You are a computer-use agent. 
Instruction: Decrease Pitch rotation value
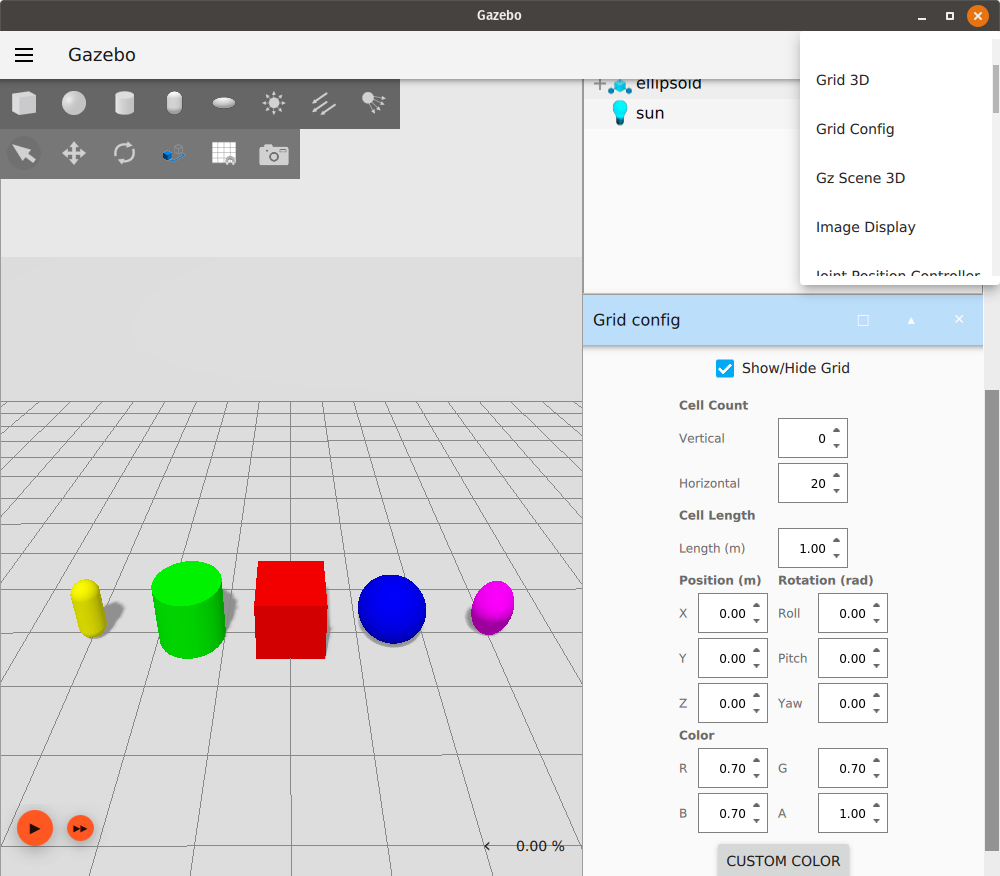click(x=876, y=666)
